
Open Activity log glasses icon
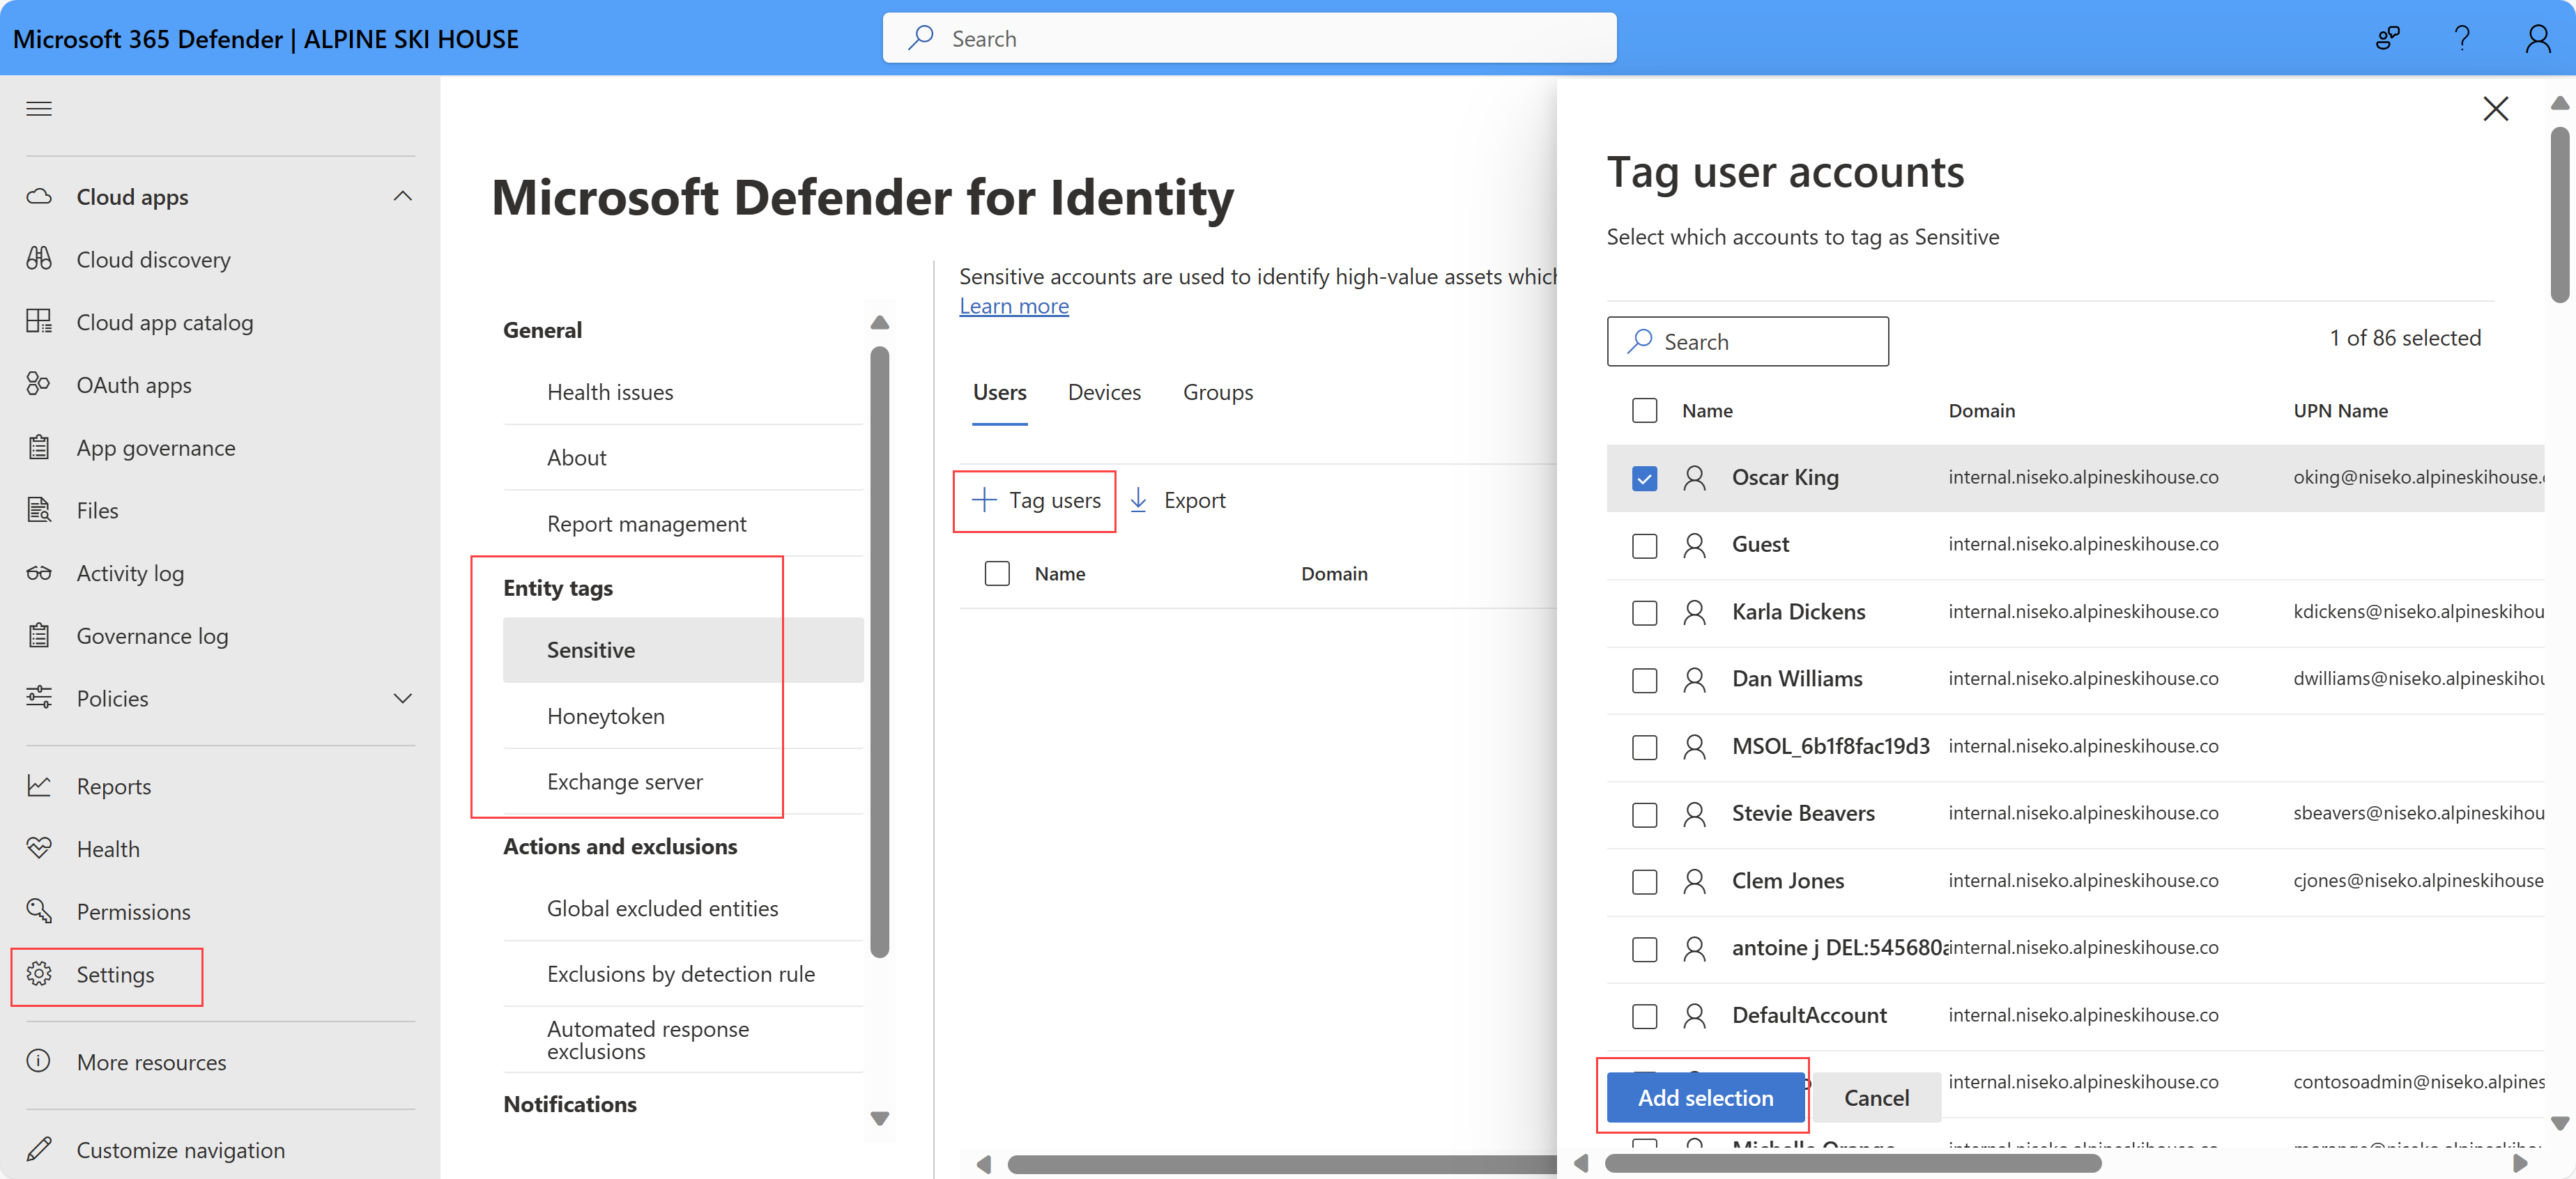39,573
